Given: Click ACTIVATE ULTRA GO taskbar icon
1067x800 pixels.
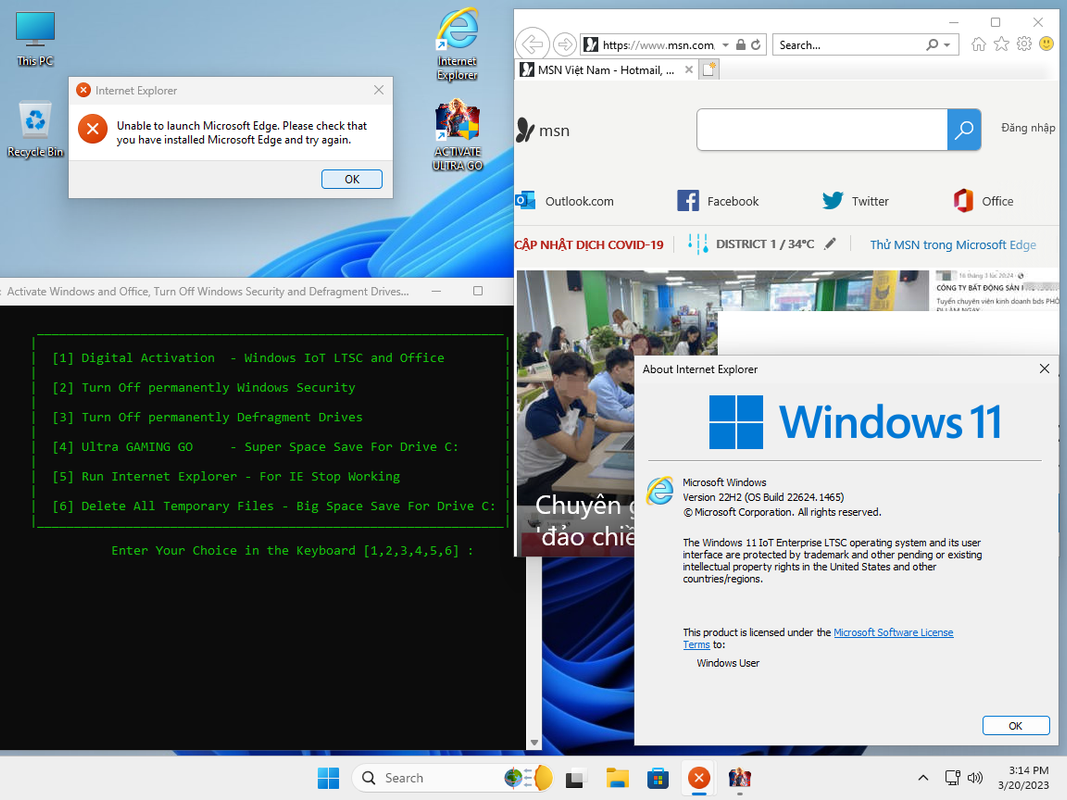Looking at the screenshot, I should (x=740, y=778).
